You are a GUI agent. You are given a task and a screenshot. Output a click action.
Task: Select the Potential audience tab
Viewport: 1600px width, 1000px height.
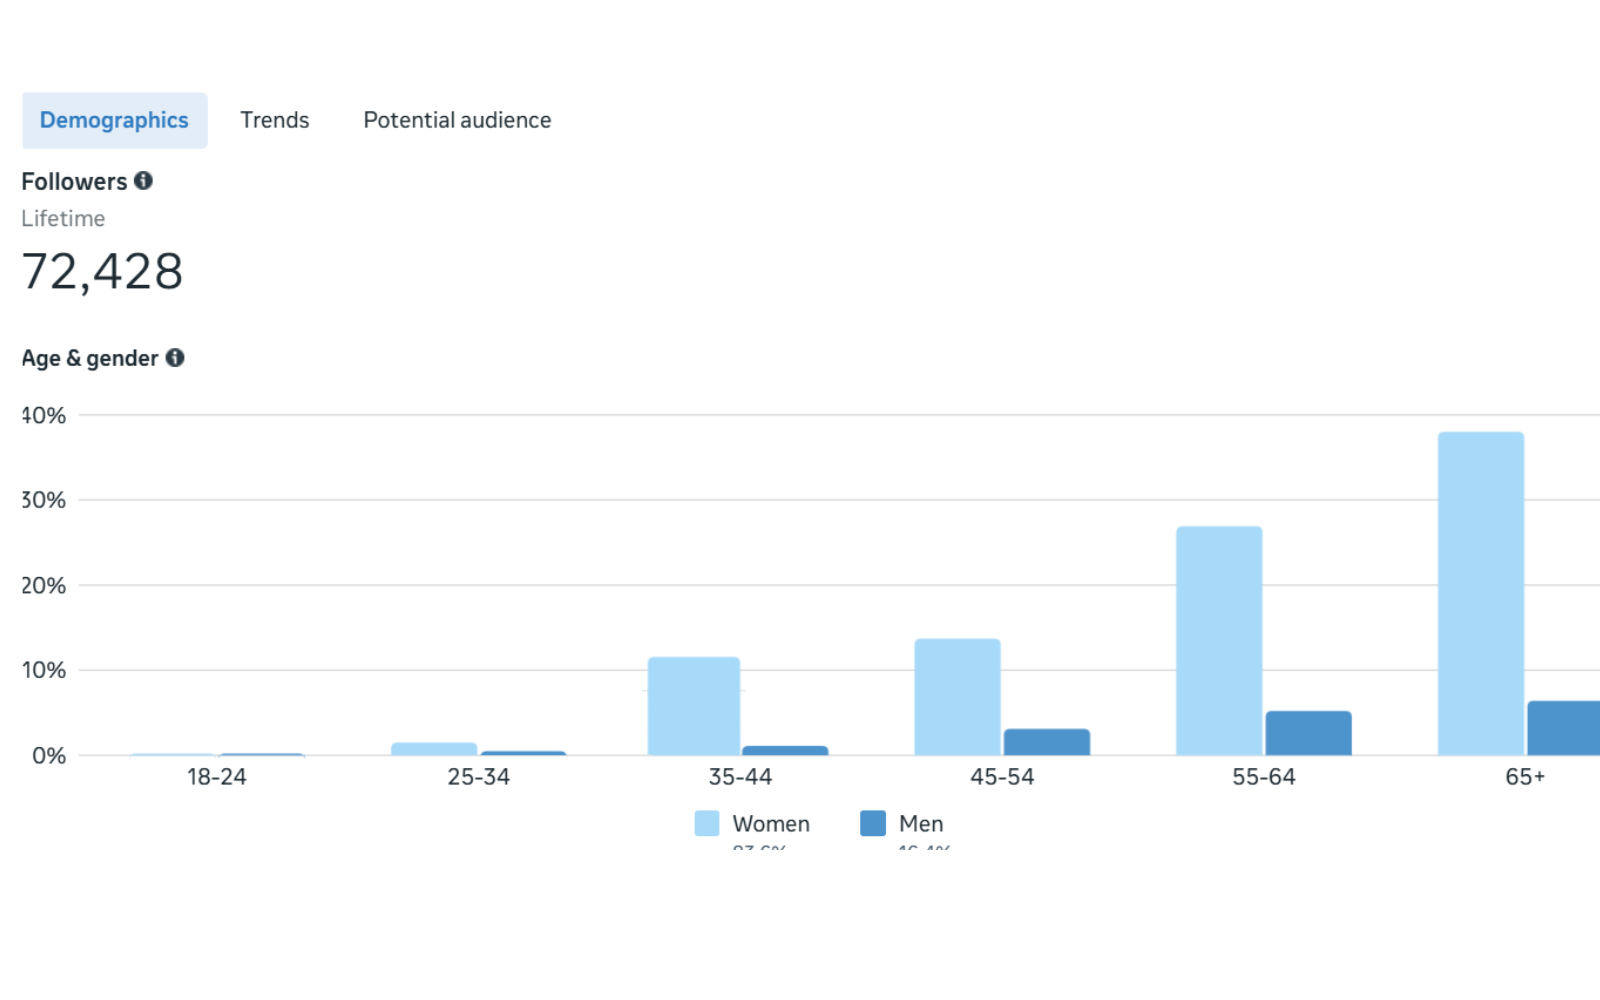457,121
